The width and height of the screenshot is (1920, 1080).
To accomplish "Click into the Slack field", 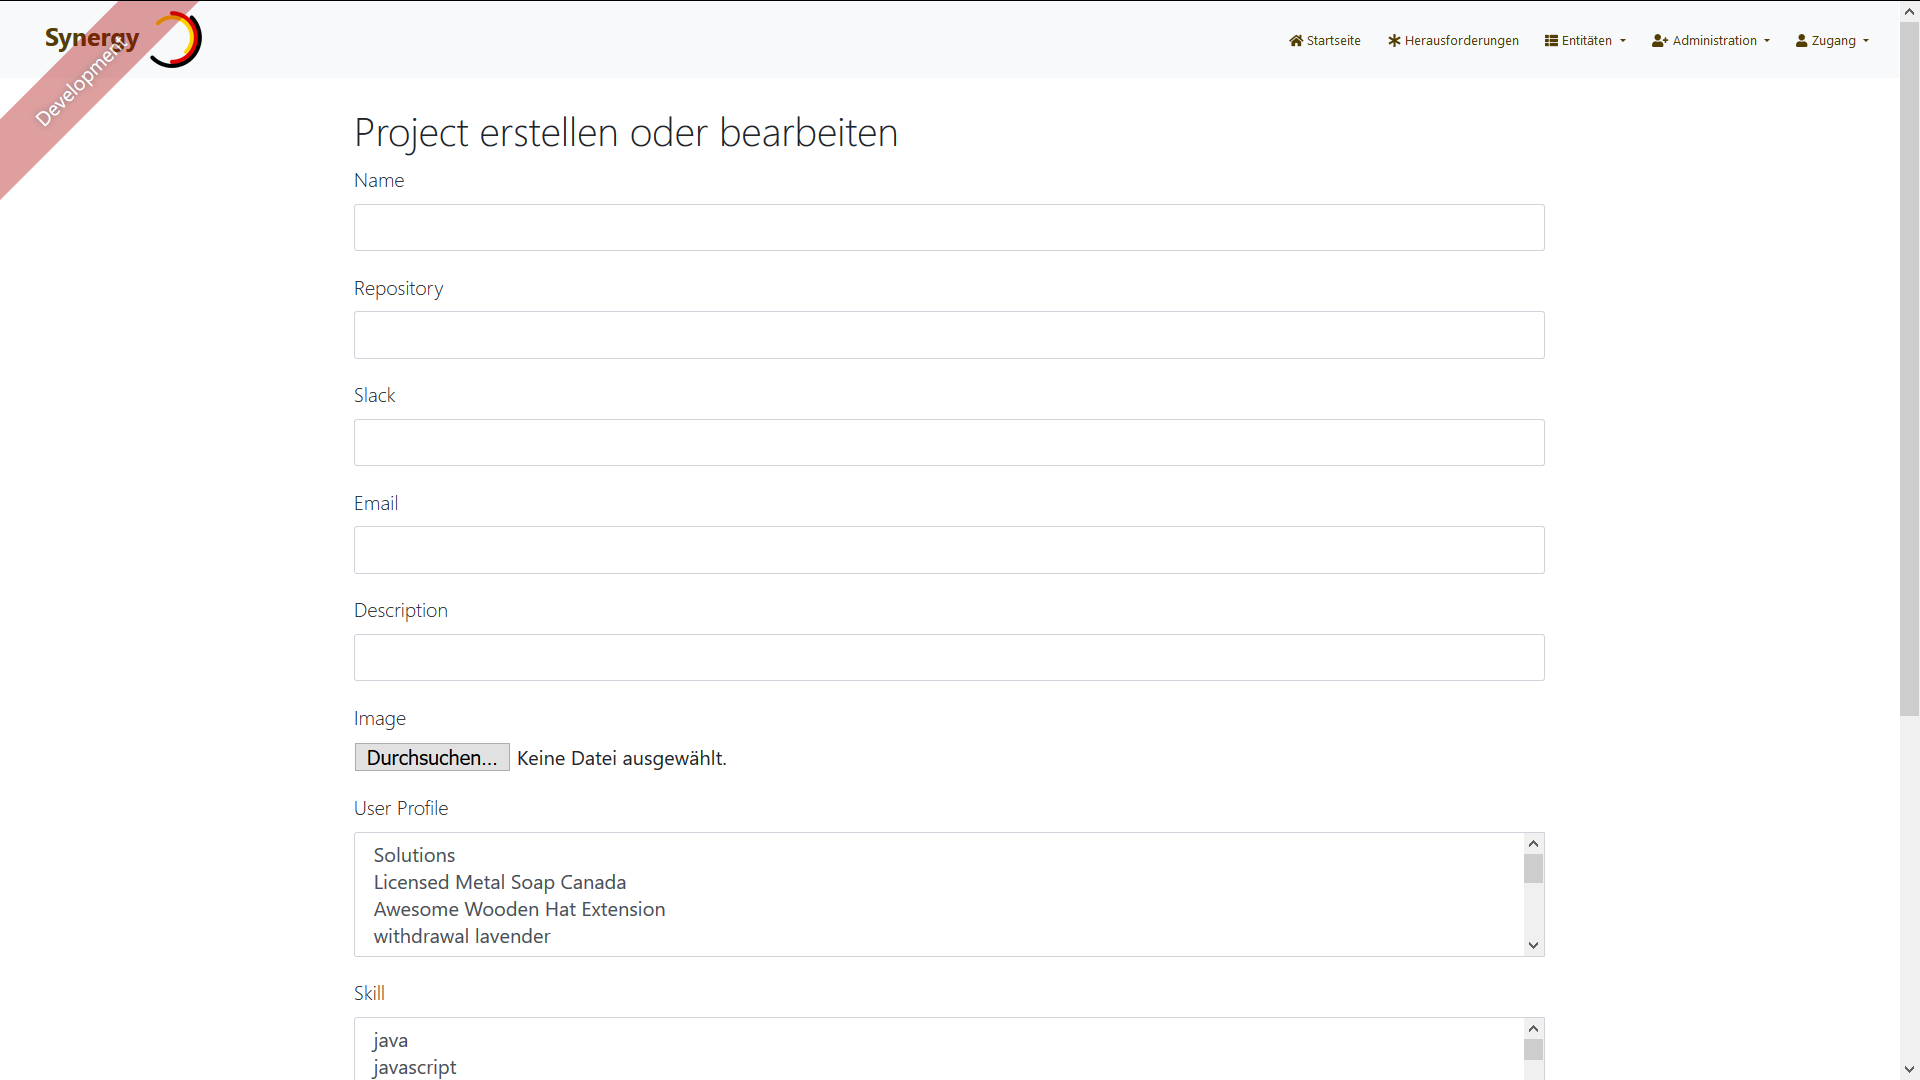I will (948, 443).
